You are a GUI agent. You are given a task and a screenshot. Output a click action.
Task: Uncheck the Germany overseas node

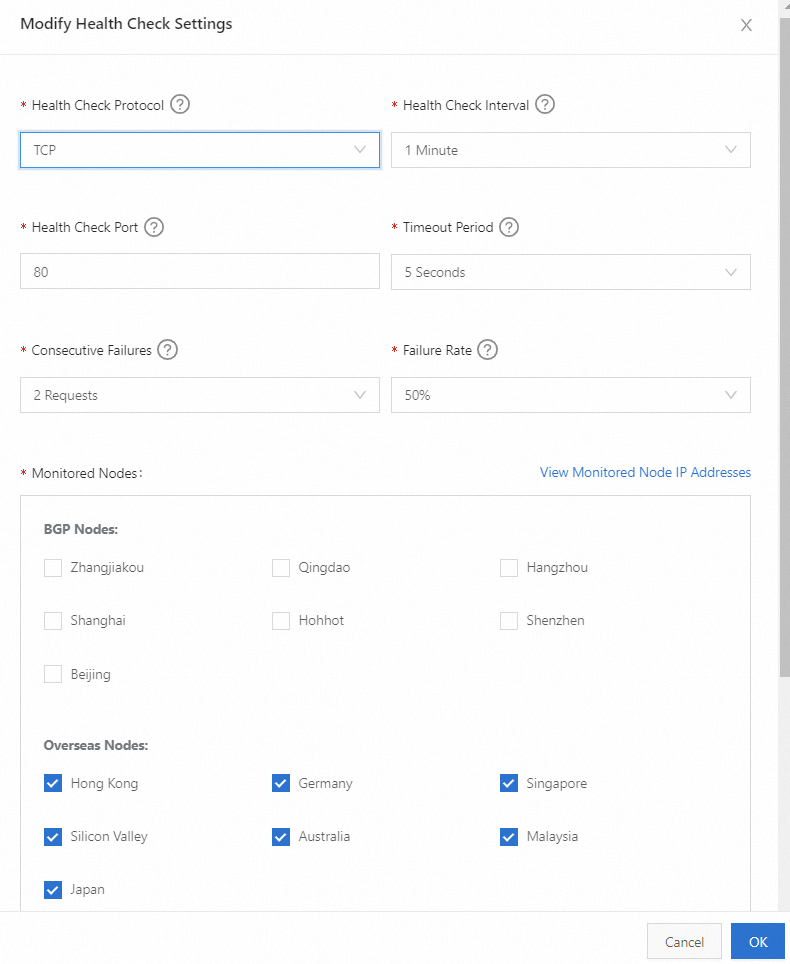pos(281,783)
